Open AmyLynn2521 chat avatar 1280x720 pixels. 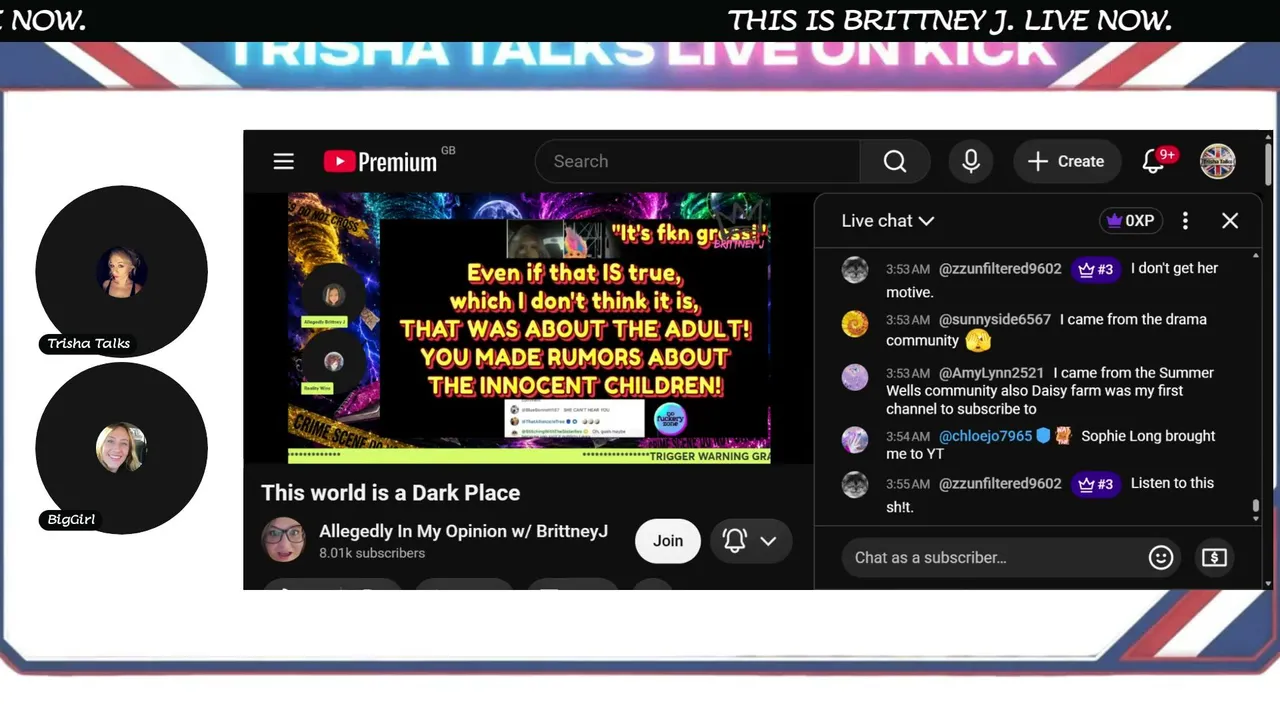(855, 377)
